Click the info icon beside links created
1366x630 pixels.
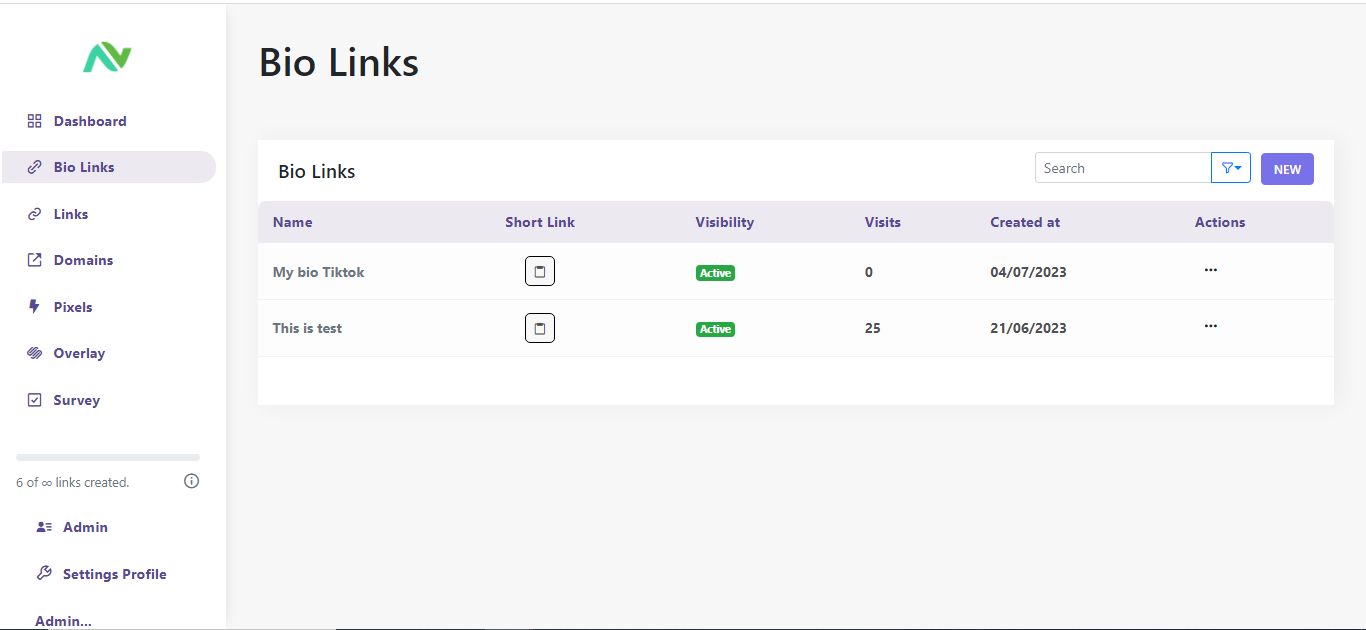(192, 481)
